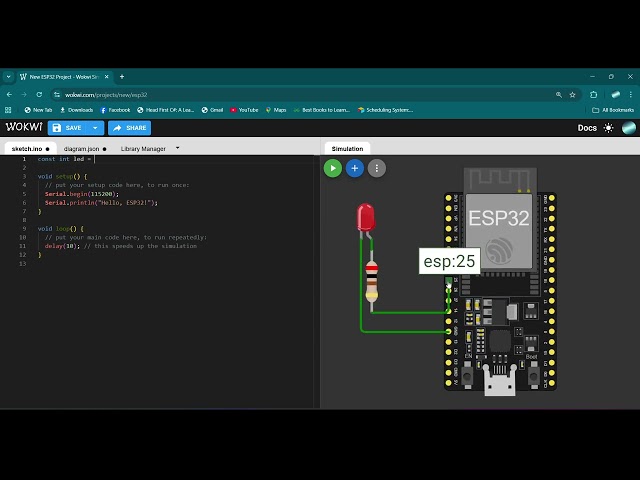Screen dimensions: 640x480
Task: Click the Boot button on ESP32 board
Action: [533, 375]
